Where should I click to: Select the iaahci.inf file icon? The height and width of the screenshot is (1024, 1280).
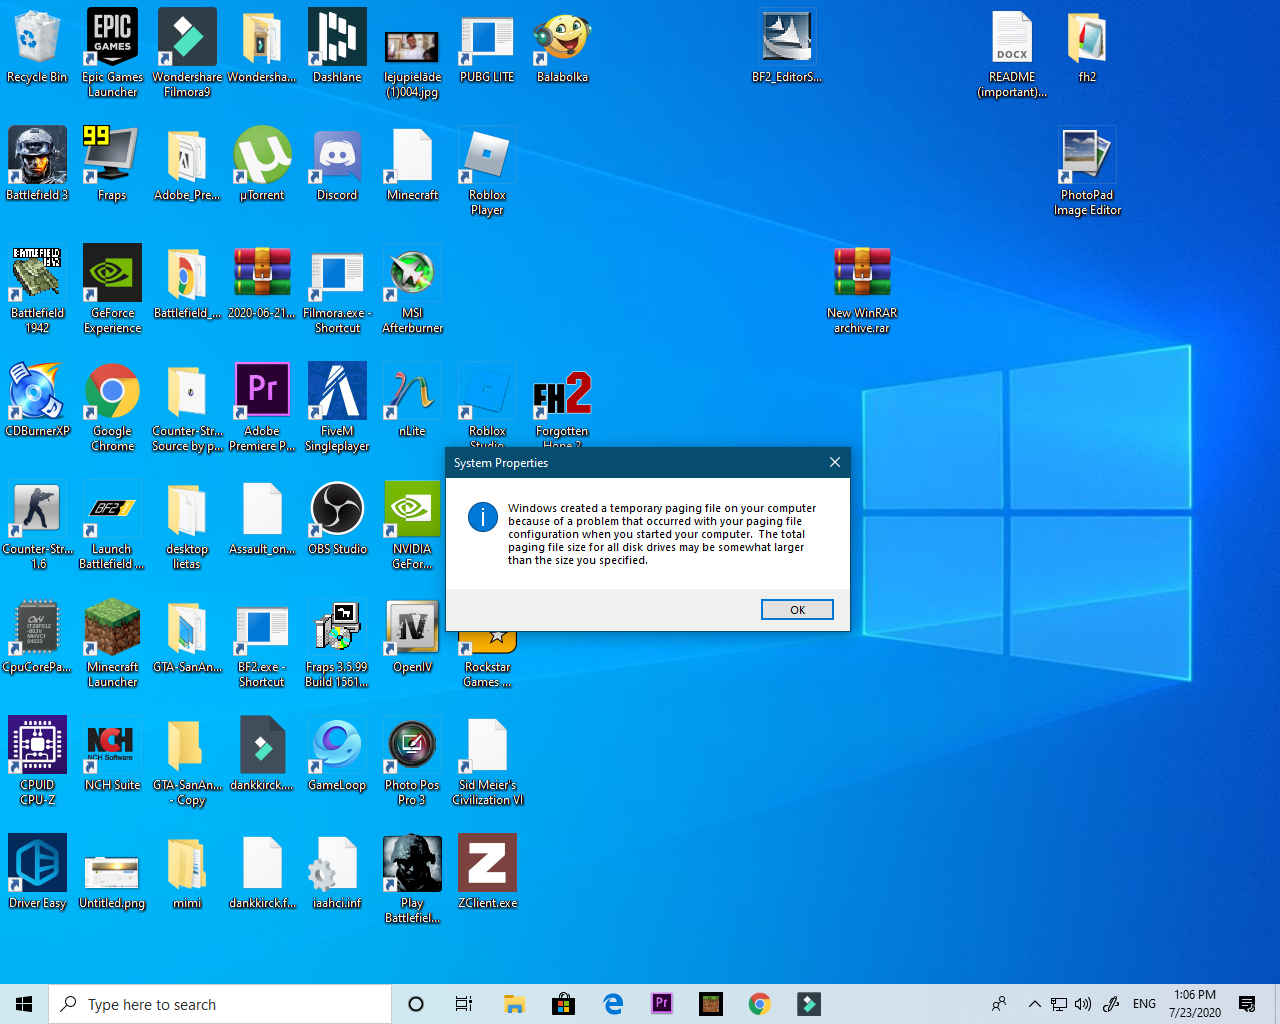coord(337,873)
